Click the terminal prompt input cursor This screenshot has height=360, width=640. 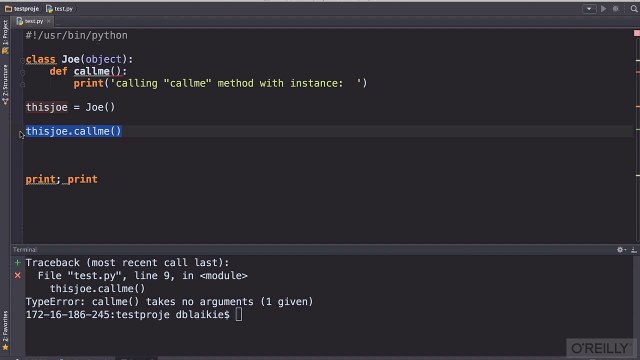(x=239, y=315)
